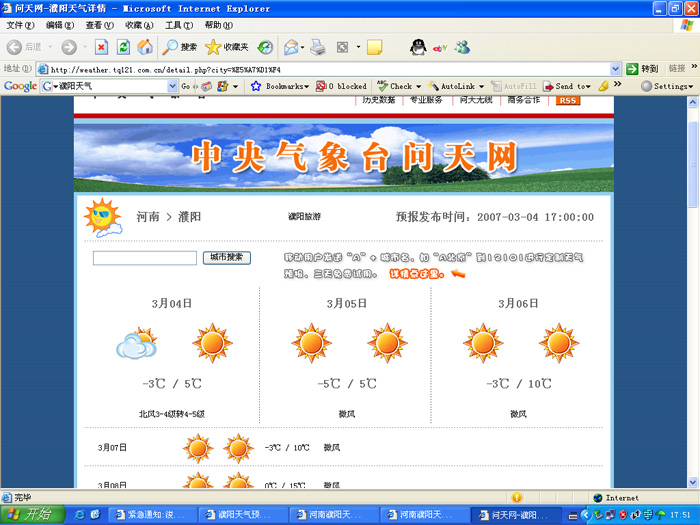Click the 转到 Go button

click(x=642, y=69)
